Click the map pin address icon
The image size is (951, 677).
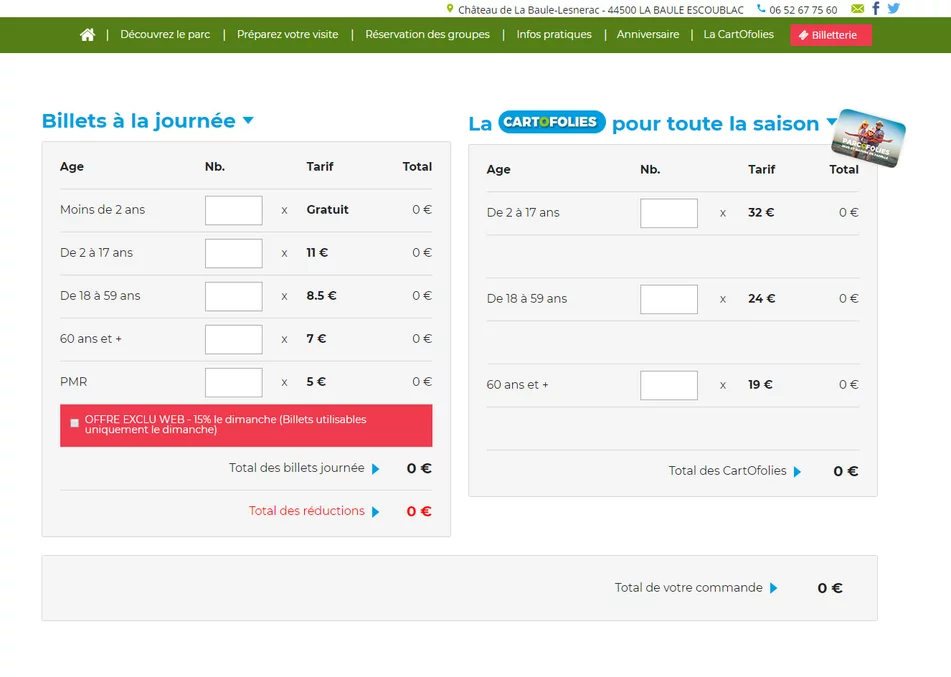tap(450, 9)
